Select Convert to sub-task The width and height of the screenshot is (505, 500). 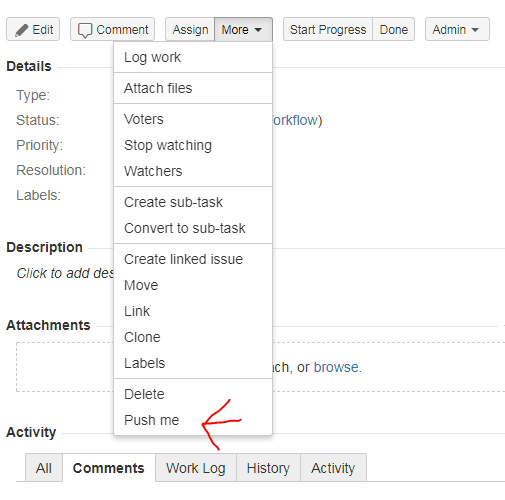point(193,228)
